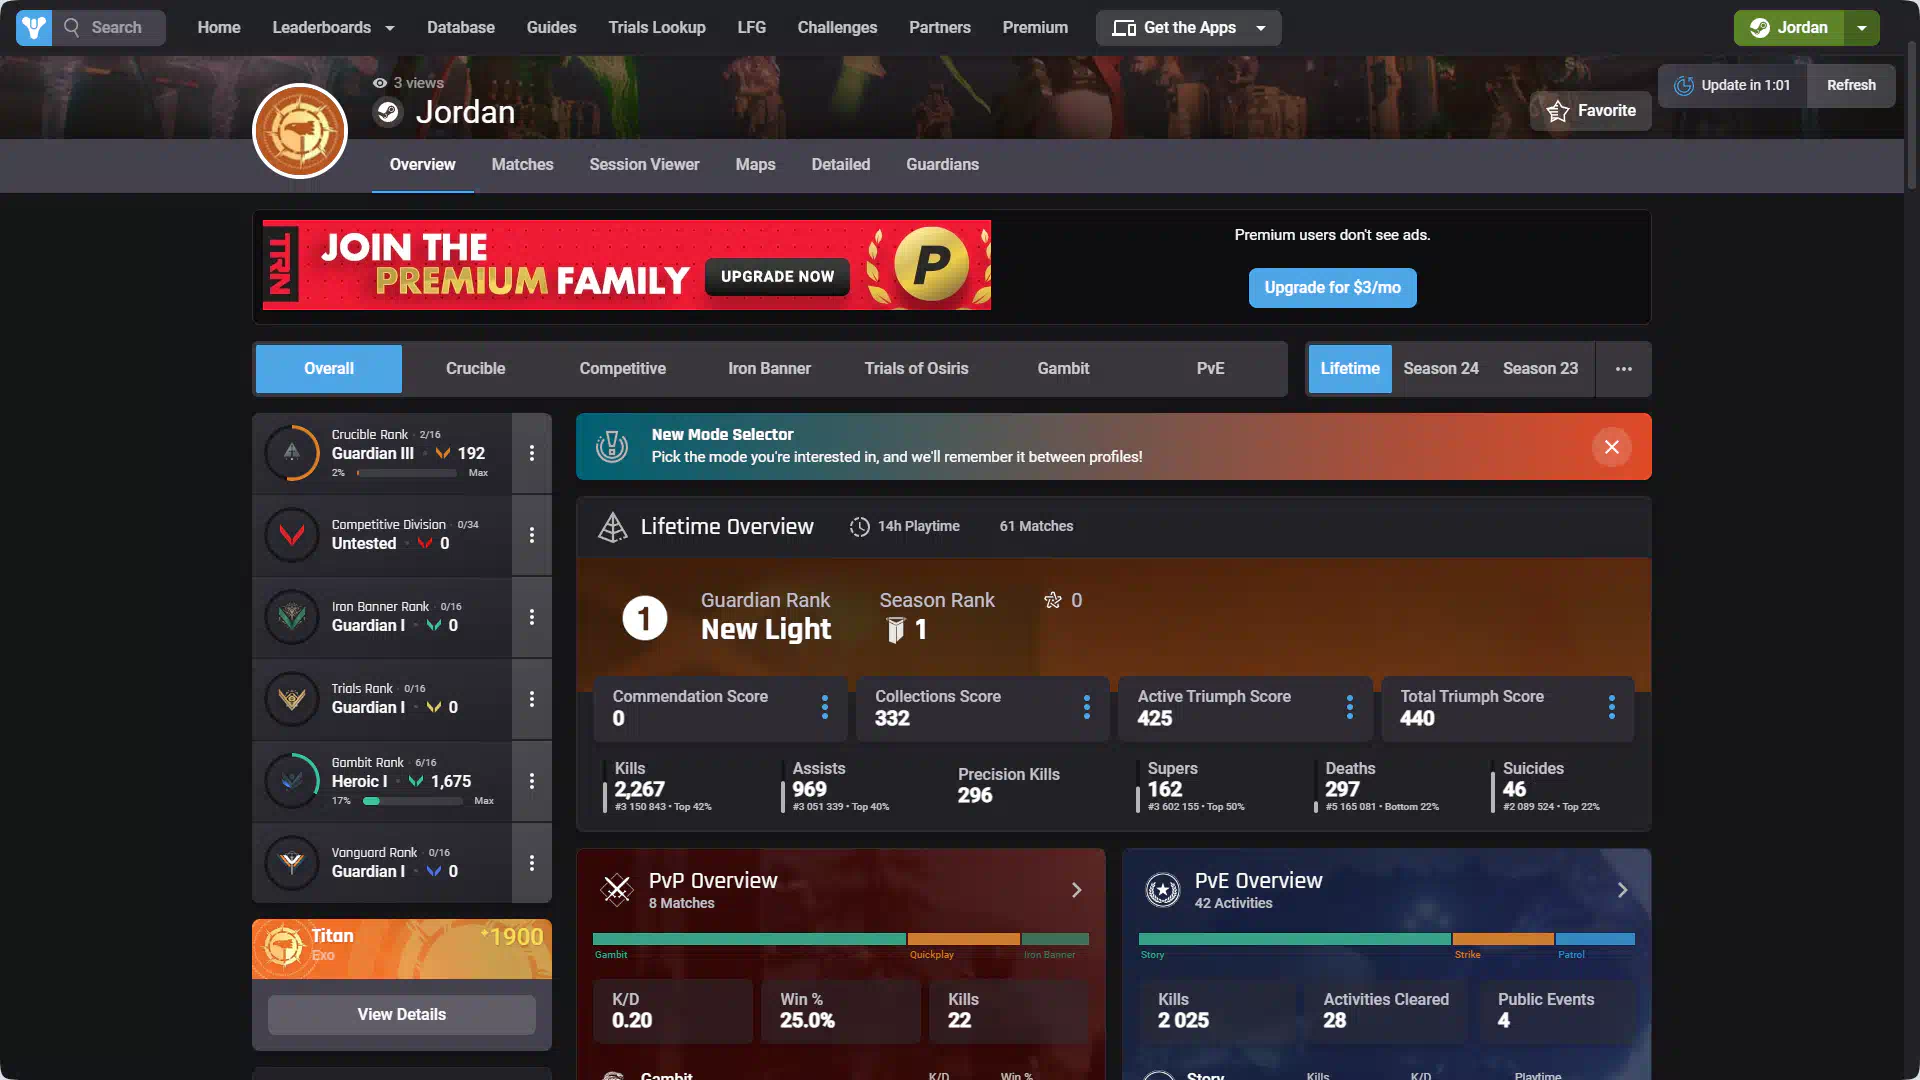Click the Lifetime Overview tricorn icon
The height and width of the screenshot is (1080, 1920).
pyautogui.click(x=612, y=527)
